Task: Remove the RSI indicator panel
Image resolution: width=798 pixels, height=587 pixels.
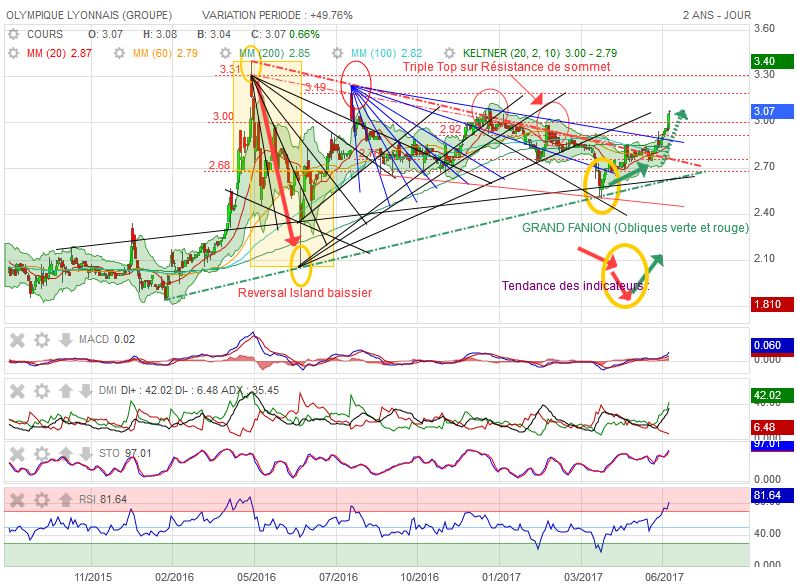Action: coord(17,500)
